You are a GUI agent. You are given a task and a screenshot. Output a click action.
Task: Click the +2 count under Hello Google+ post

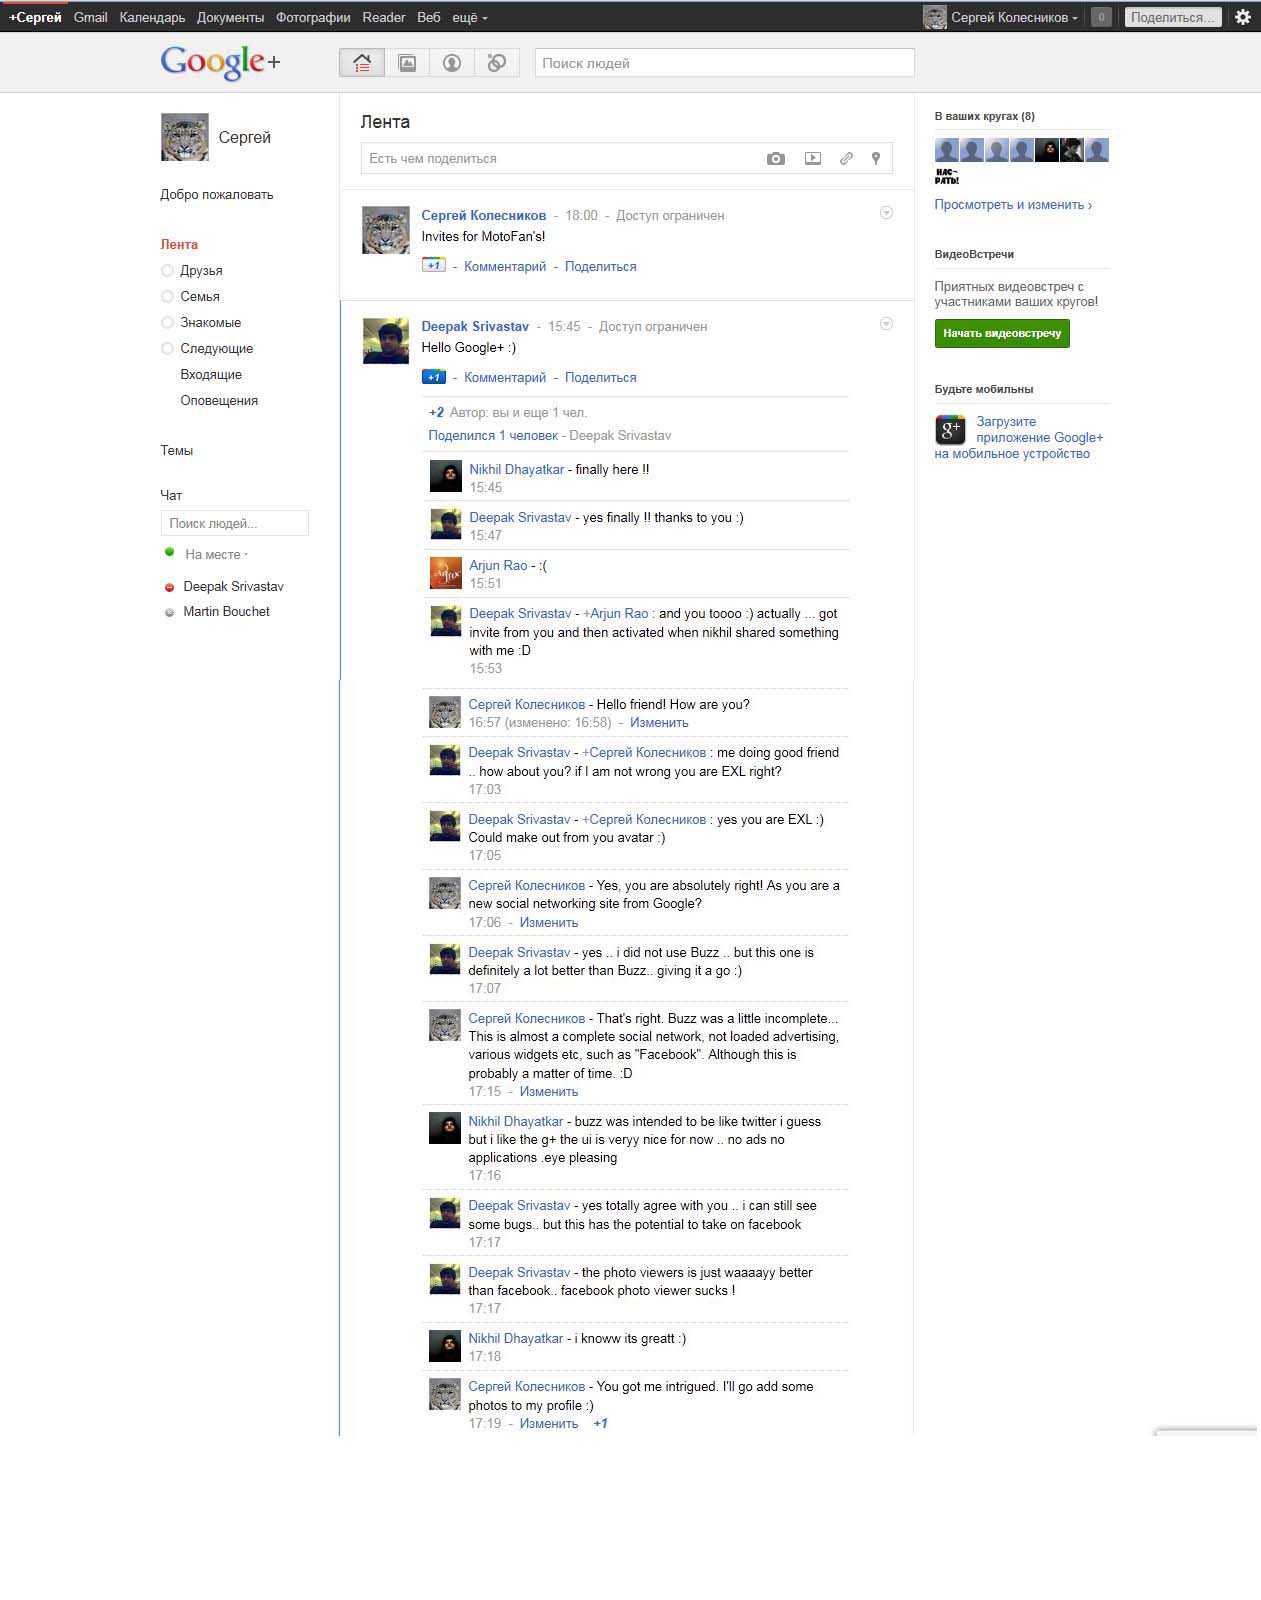436,413
